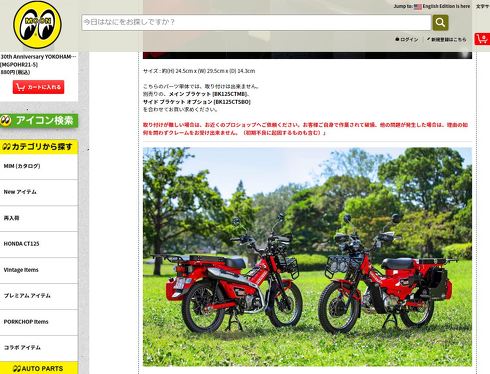Select MM (カタログ) category
490x374 pixels.
click(39, 166)
